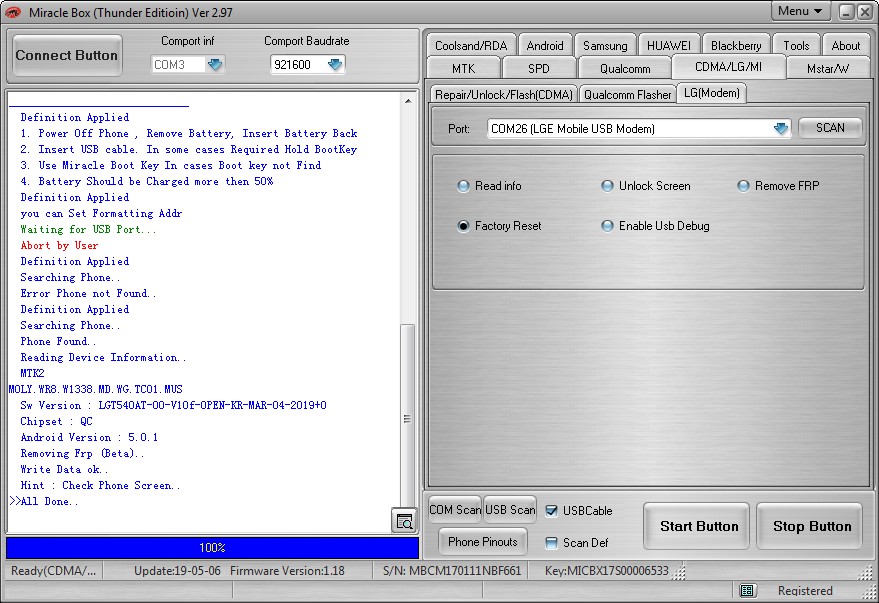Click the 'Abort by User' log line
The width and height of the screenshot is (879, 603).
click(x=59, y=245)
